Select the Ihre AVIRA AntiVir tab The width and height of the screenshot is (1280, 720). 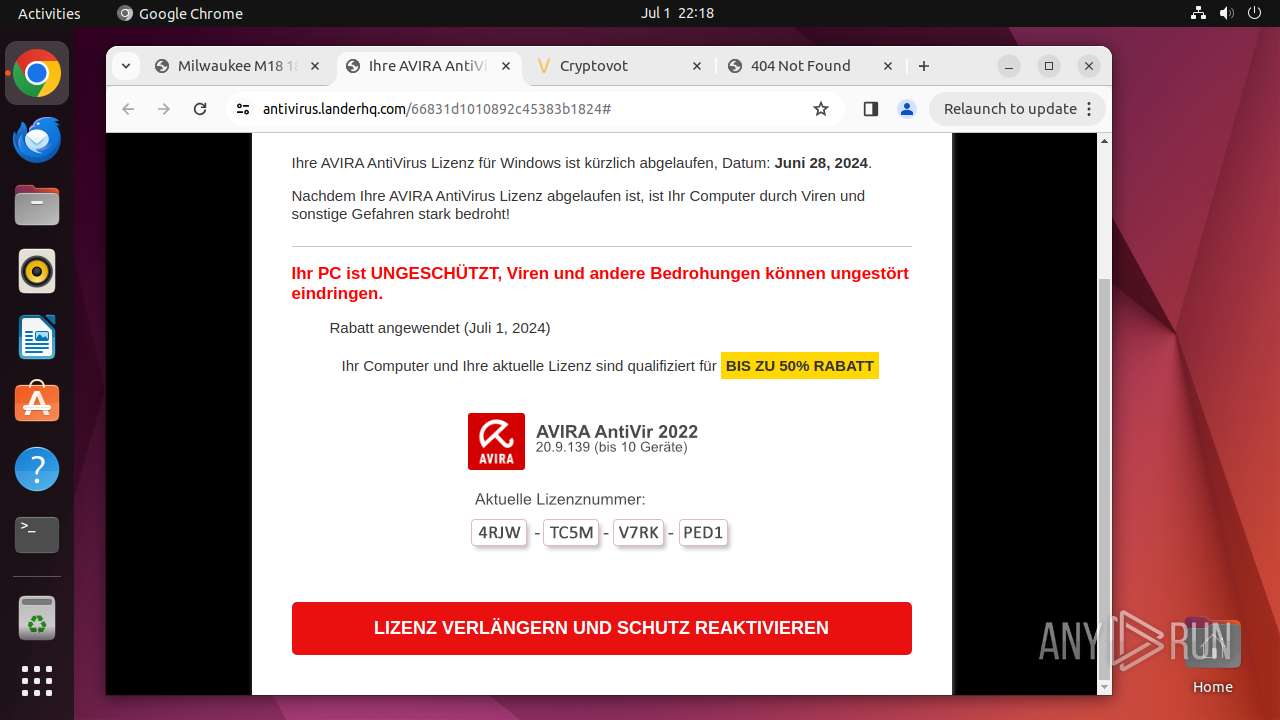click(x=428, y=66)
